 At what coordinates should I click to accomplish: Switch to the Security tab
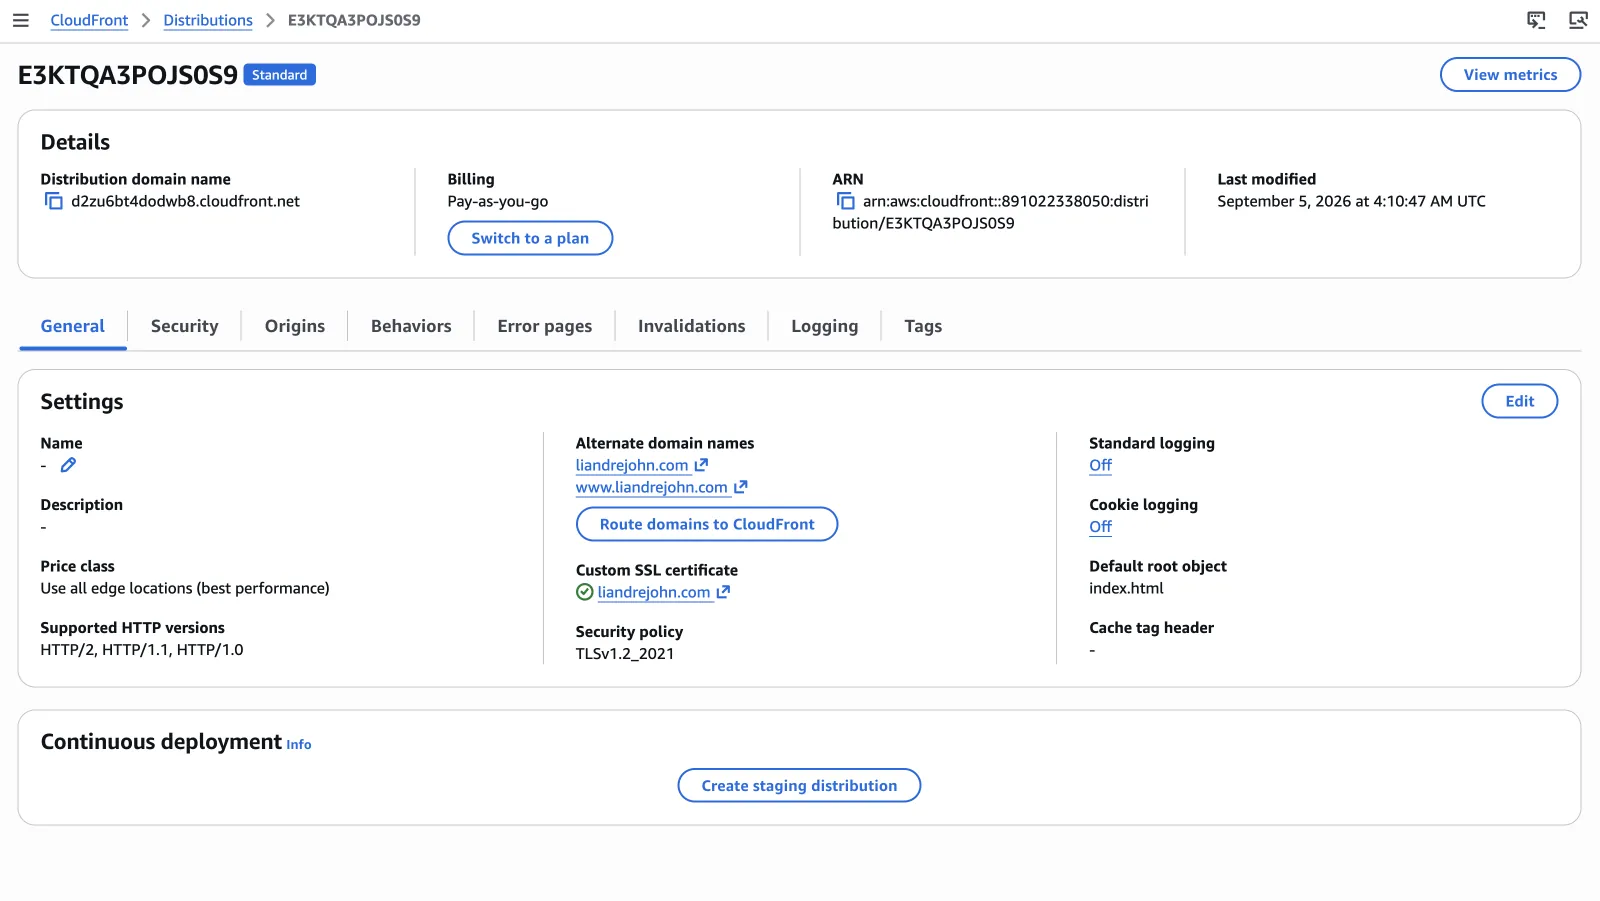tap(184, 326)
